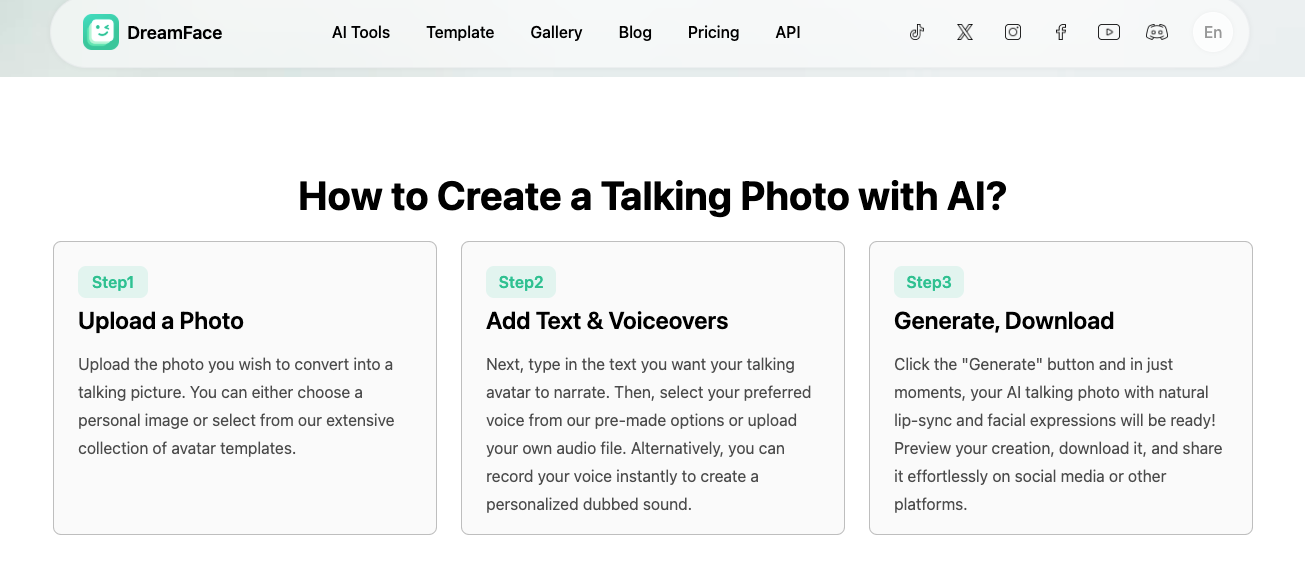Open the YouTube channel icon

(1108, 32)
